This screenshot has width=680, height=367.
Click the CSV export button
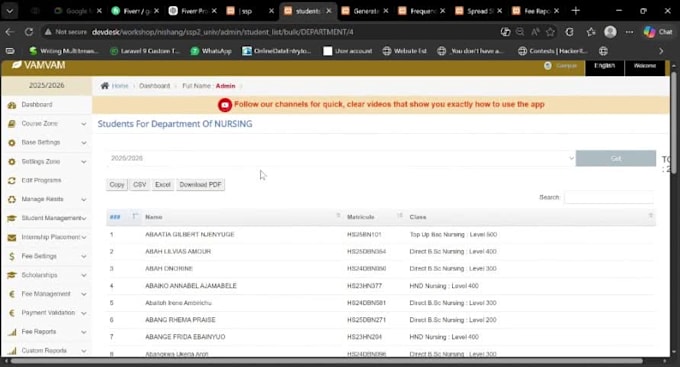140,185
